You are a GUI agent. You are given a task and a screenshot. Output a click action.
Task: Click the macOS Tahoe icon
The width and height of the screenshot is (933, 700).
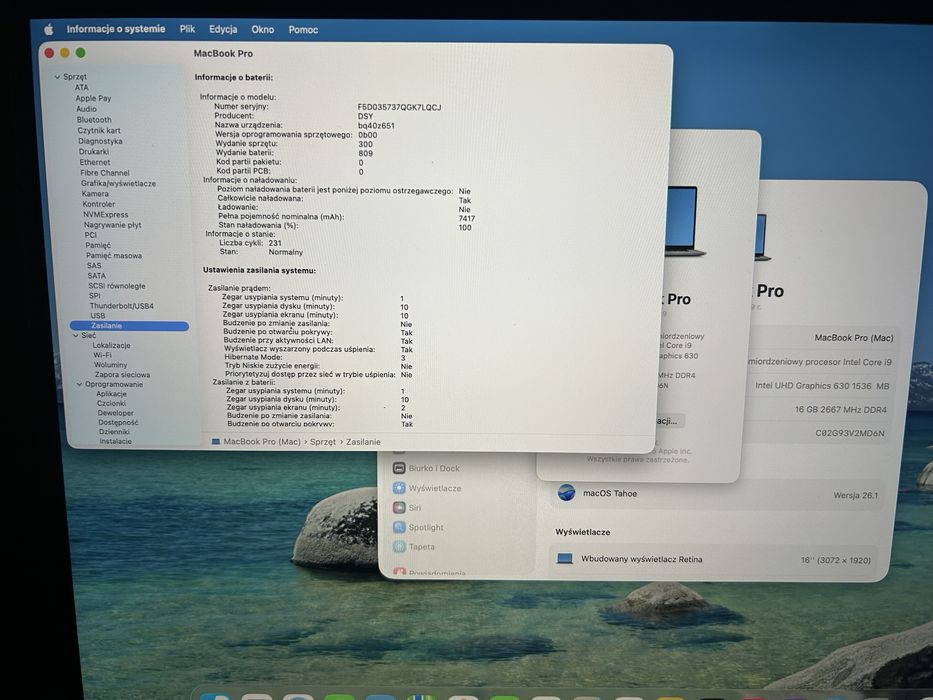tap(566, 493)
